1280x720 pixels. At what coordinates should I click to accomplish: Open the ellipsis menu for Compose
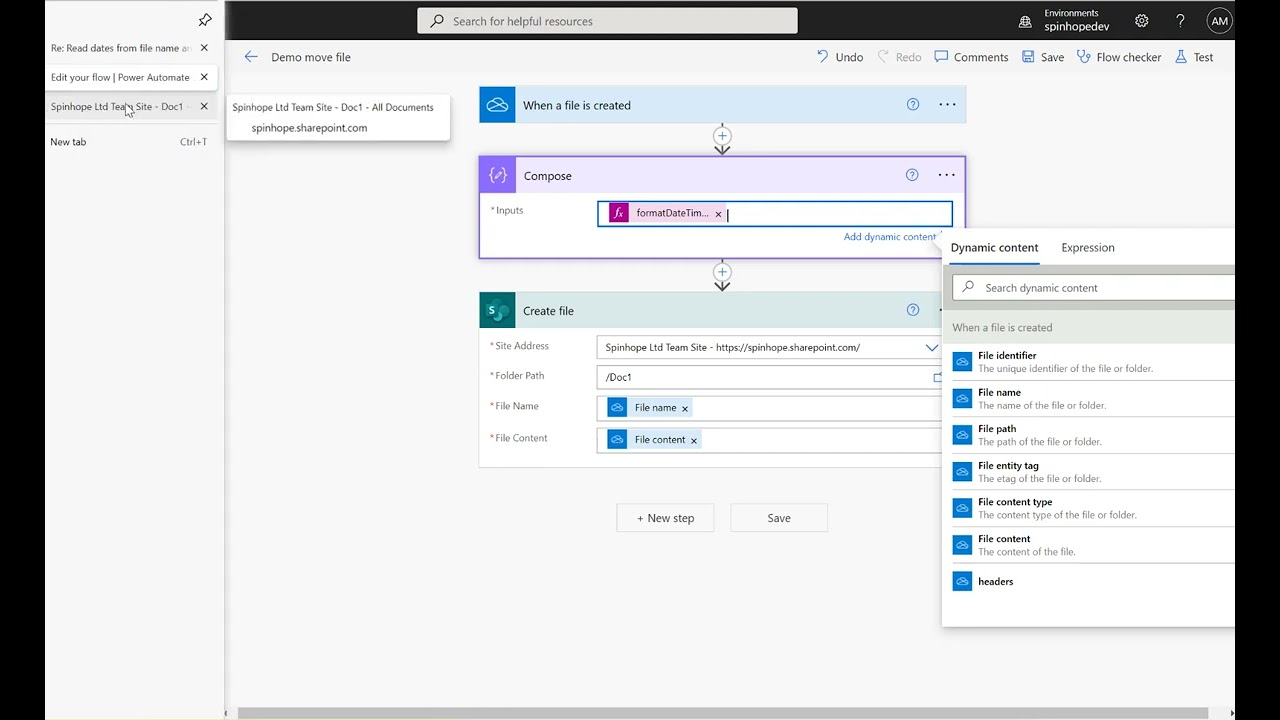coord(946,175)
